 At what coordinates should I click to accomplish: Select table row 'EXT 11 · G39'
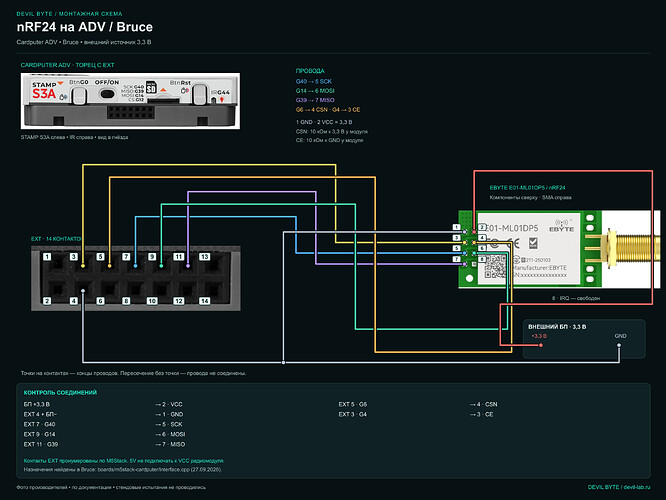point(41,444)
